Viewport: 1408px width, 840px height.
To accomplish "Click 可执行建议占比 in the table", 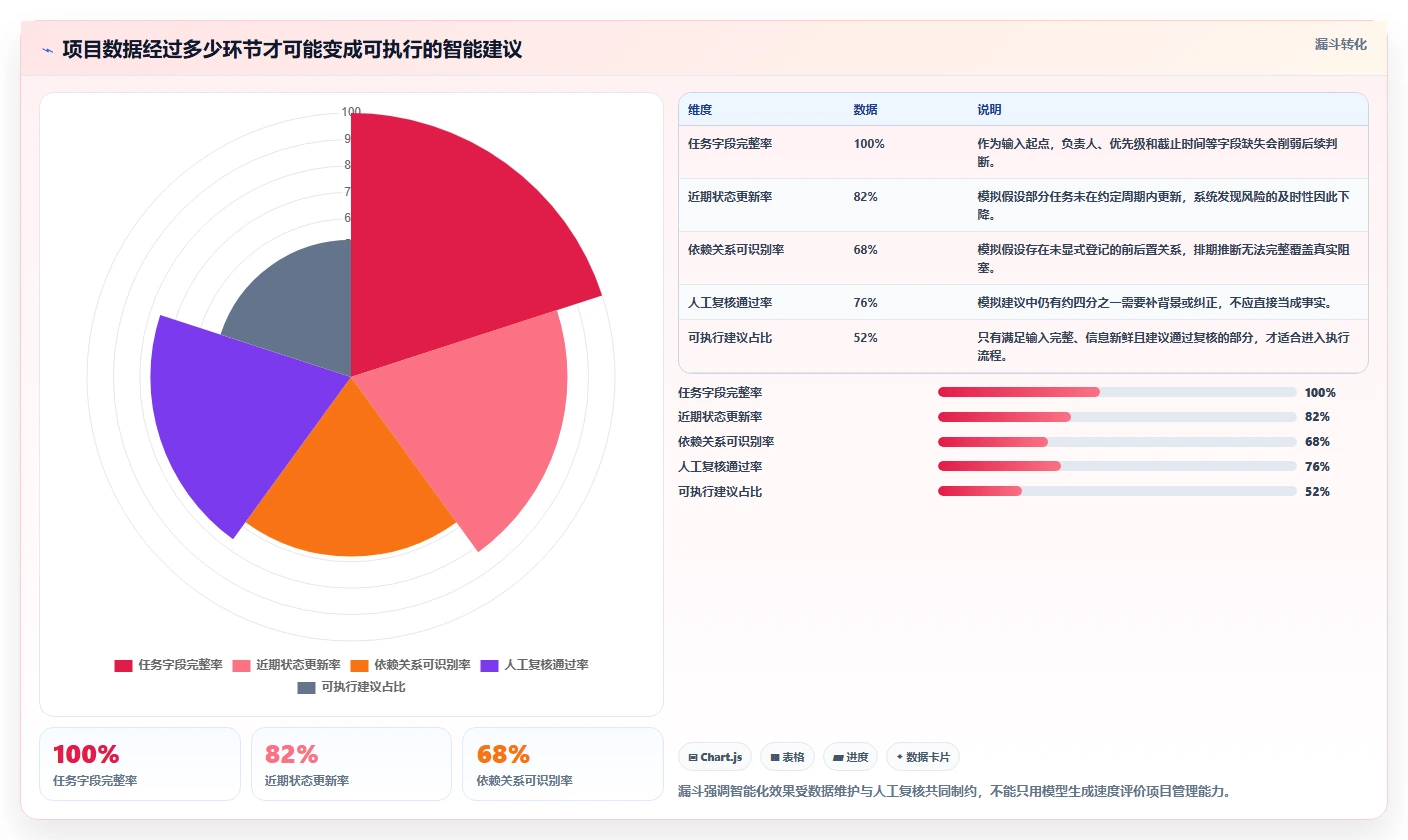I will 730,338.
